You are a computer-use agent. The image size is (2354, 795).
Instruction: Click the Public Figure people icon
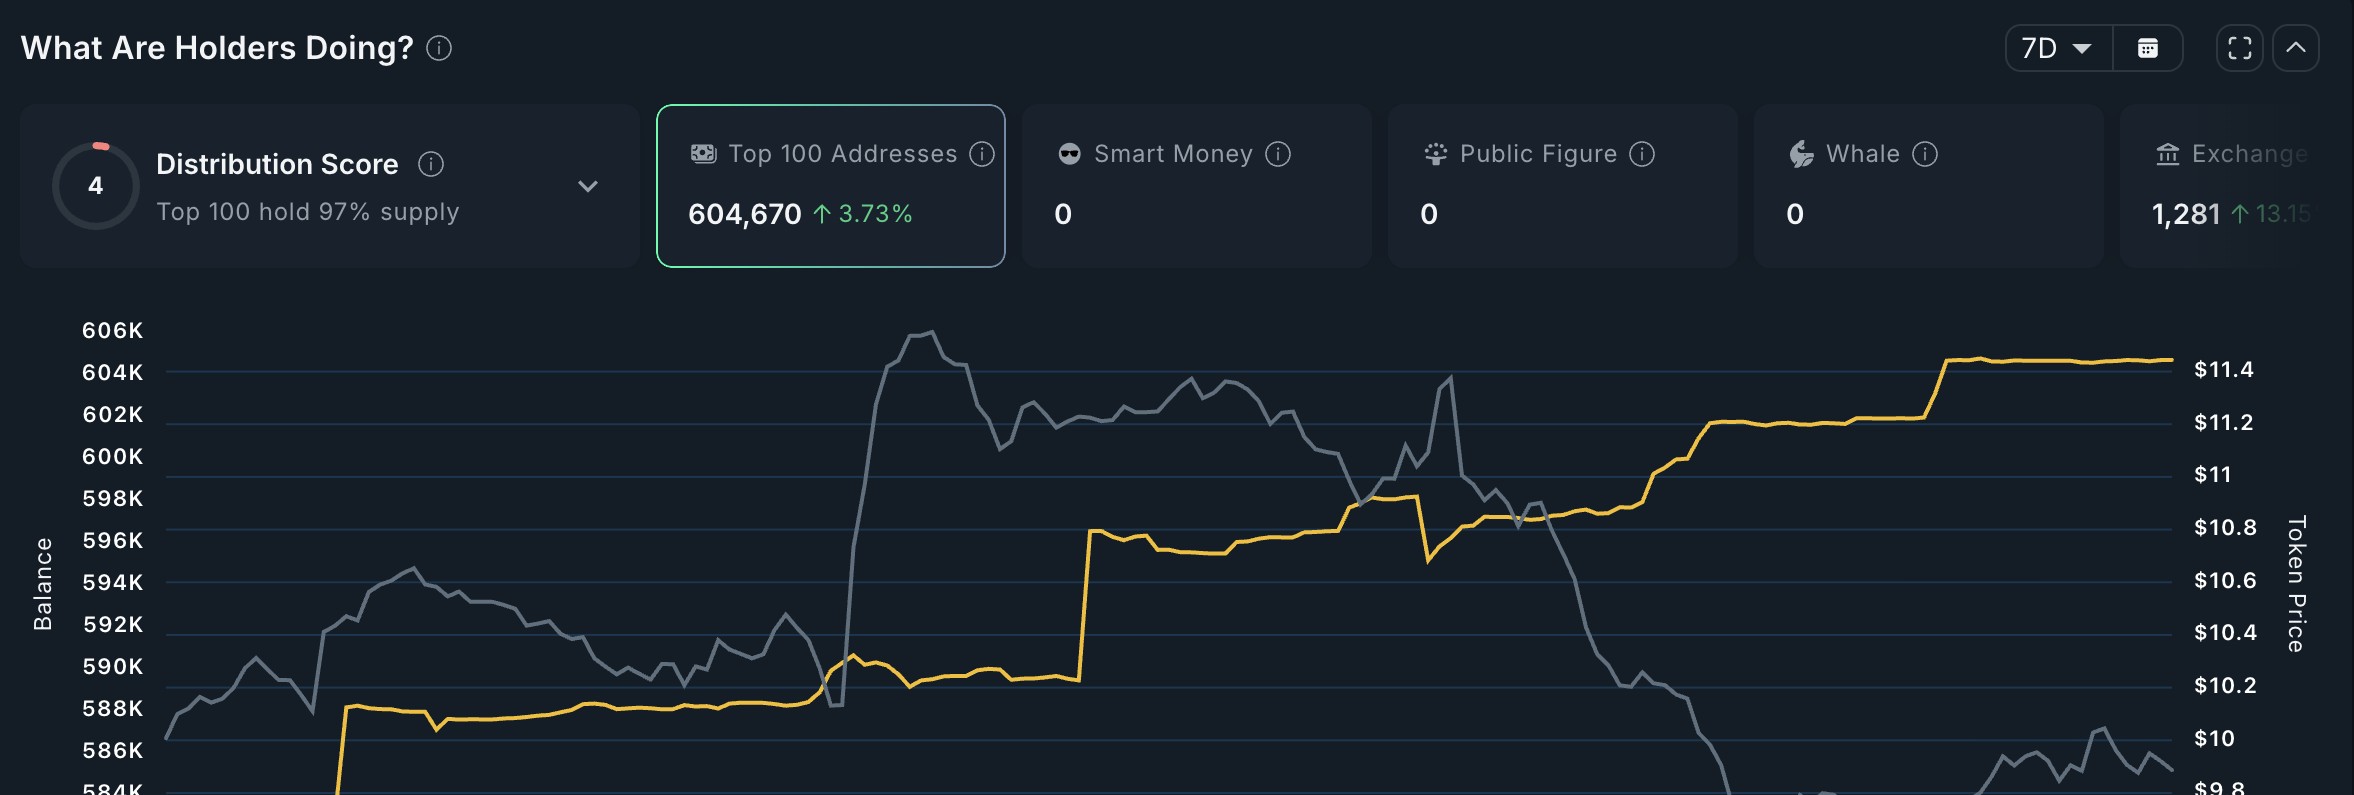[1436, 154]
